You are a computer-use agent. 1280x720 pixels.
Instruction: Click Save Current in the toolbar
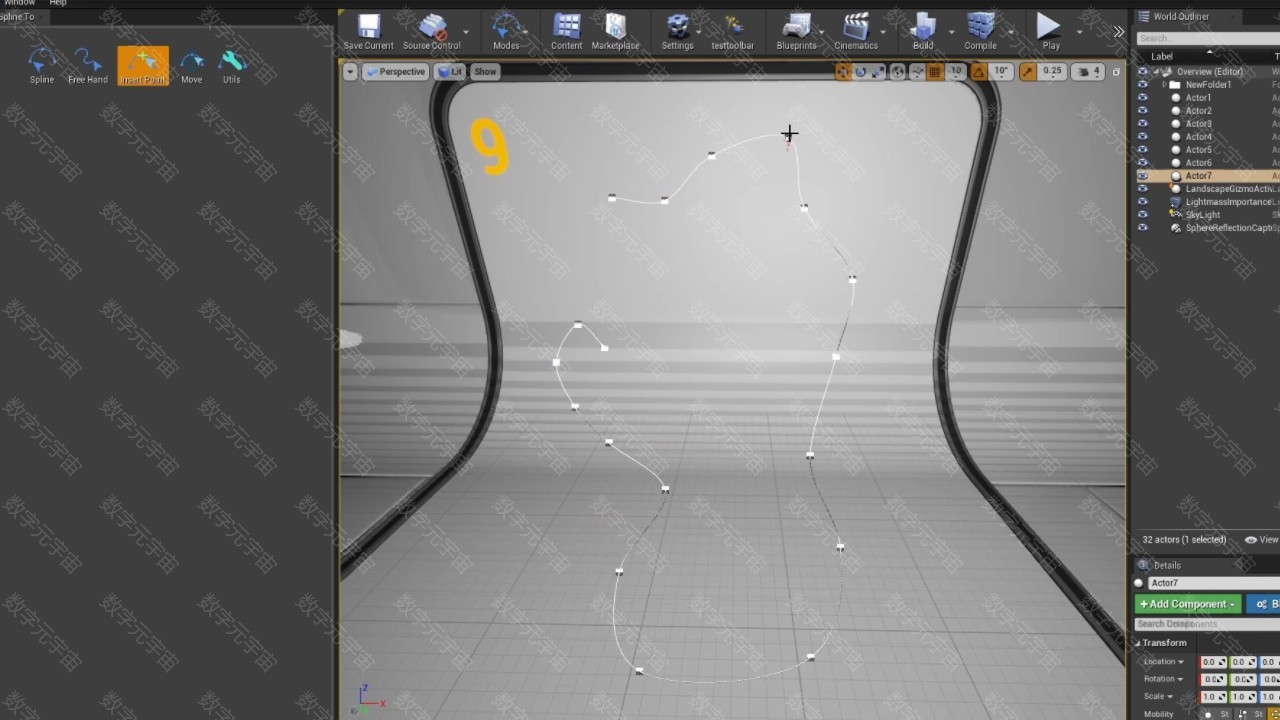pyautogui.click(x=369, y=32)
